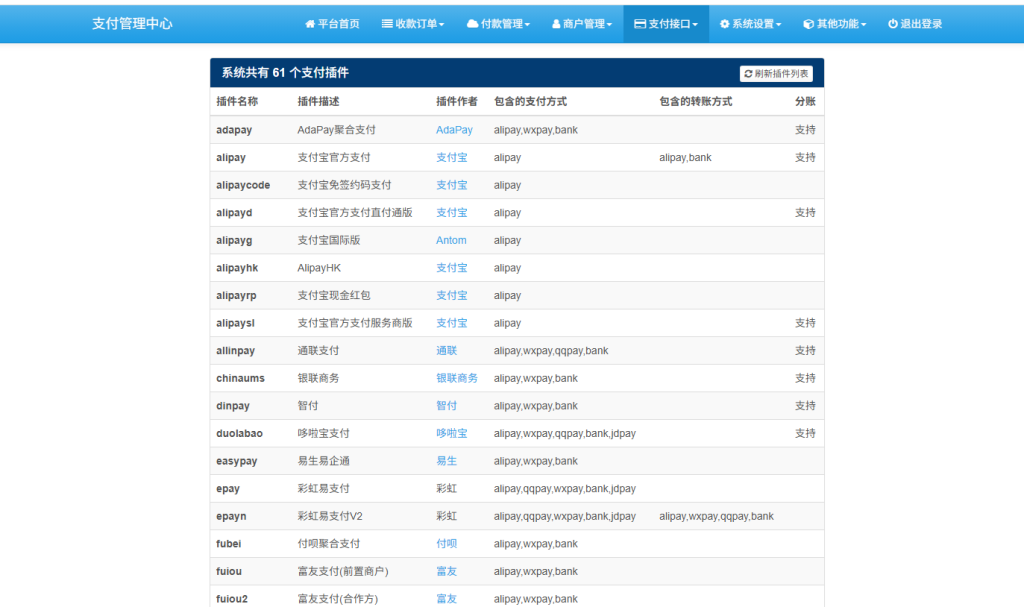Click the alipayhk plugin name
The width and height of the screenshot is (1024, 607).
coord(237,268)
